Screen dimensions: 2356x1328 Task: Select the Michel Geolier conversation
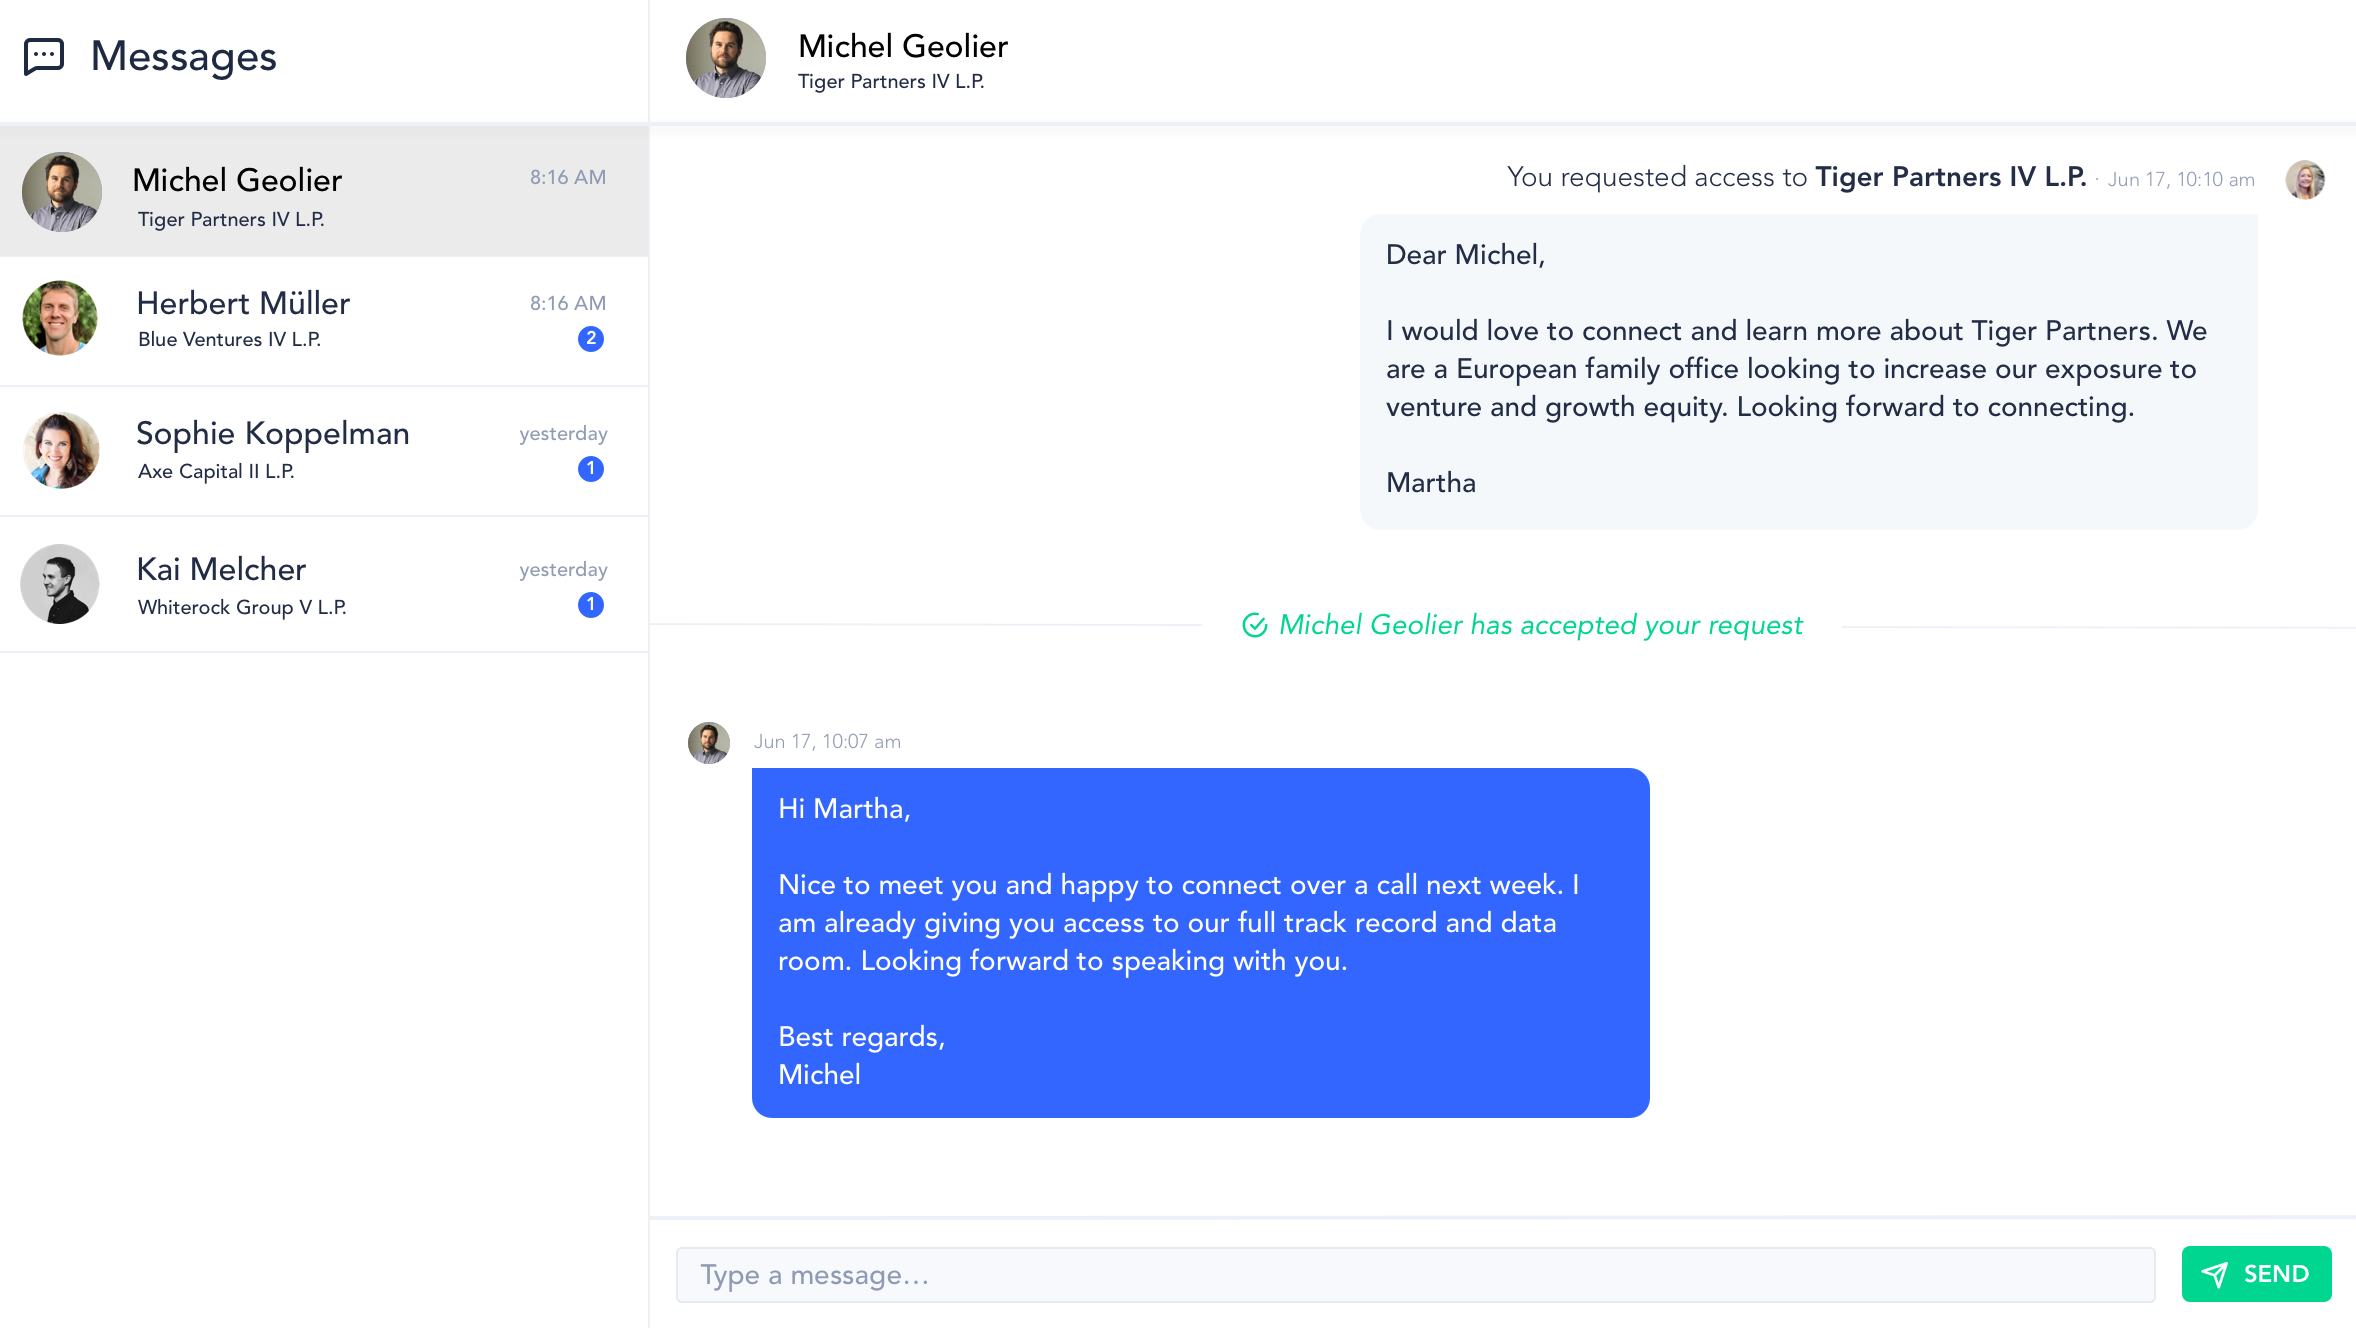[x=324, y=192]
